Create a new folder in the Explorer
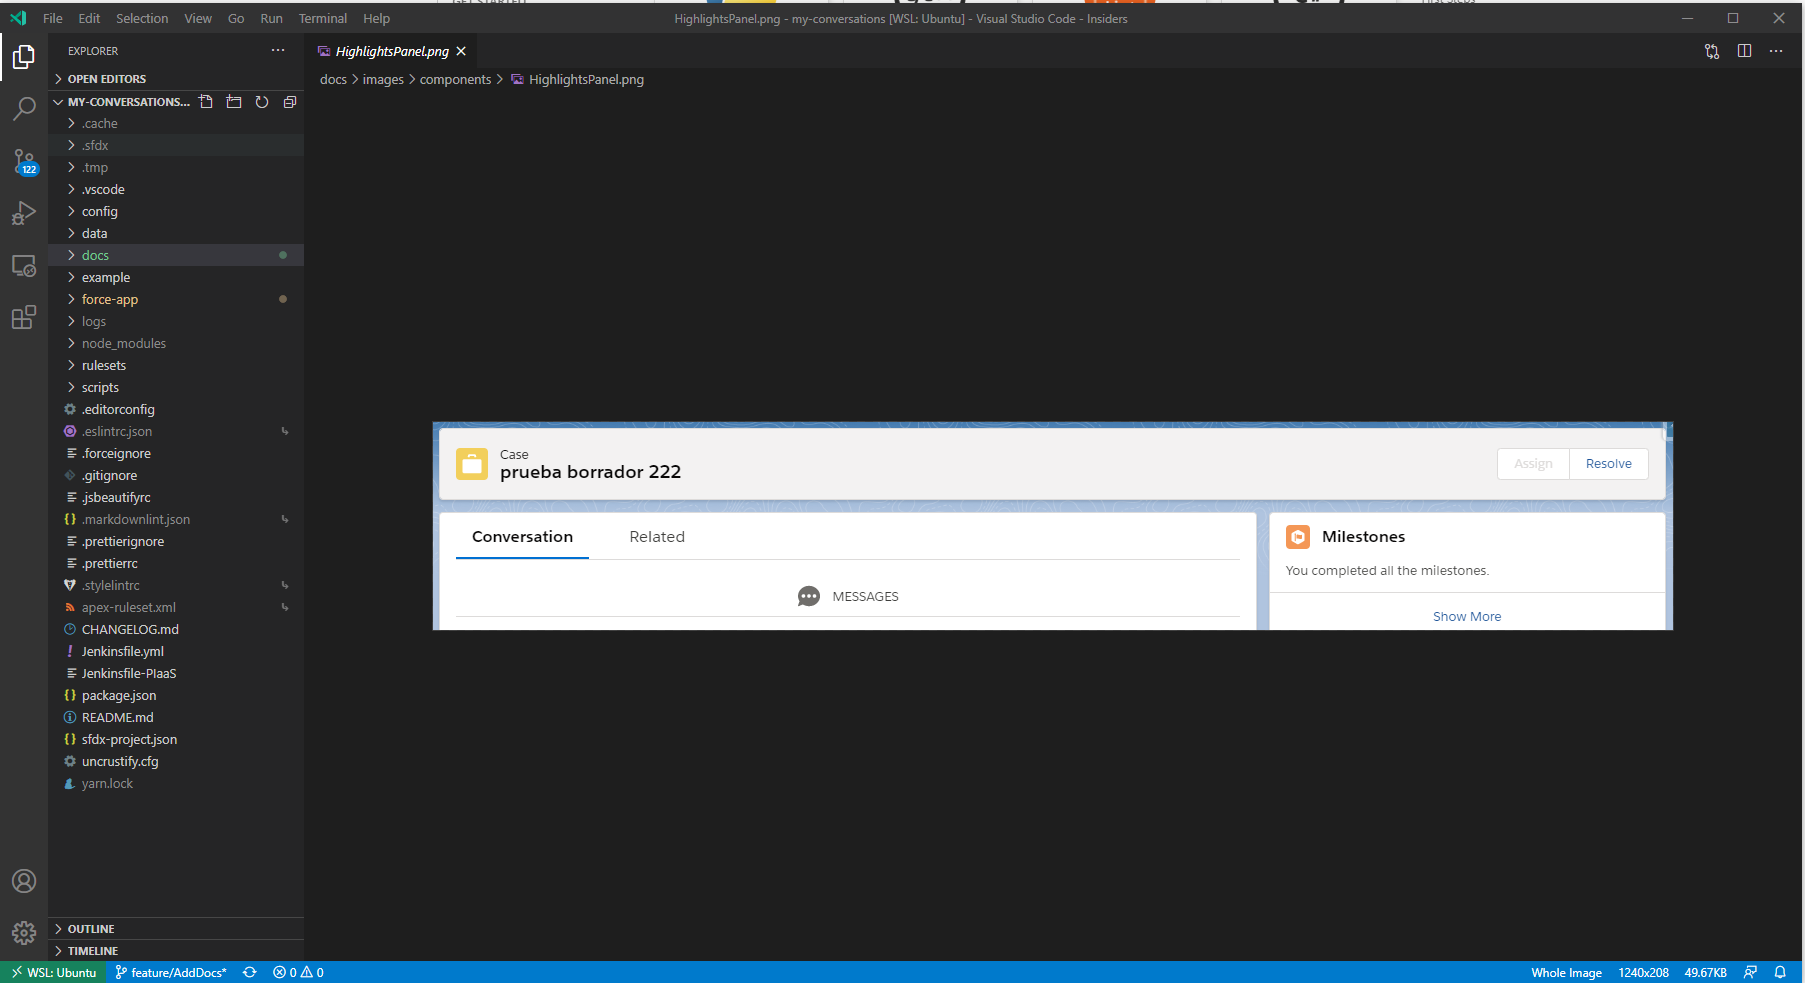1805x983 pixels. click(234, 101)
